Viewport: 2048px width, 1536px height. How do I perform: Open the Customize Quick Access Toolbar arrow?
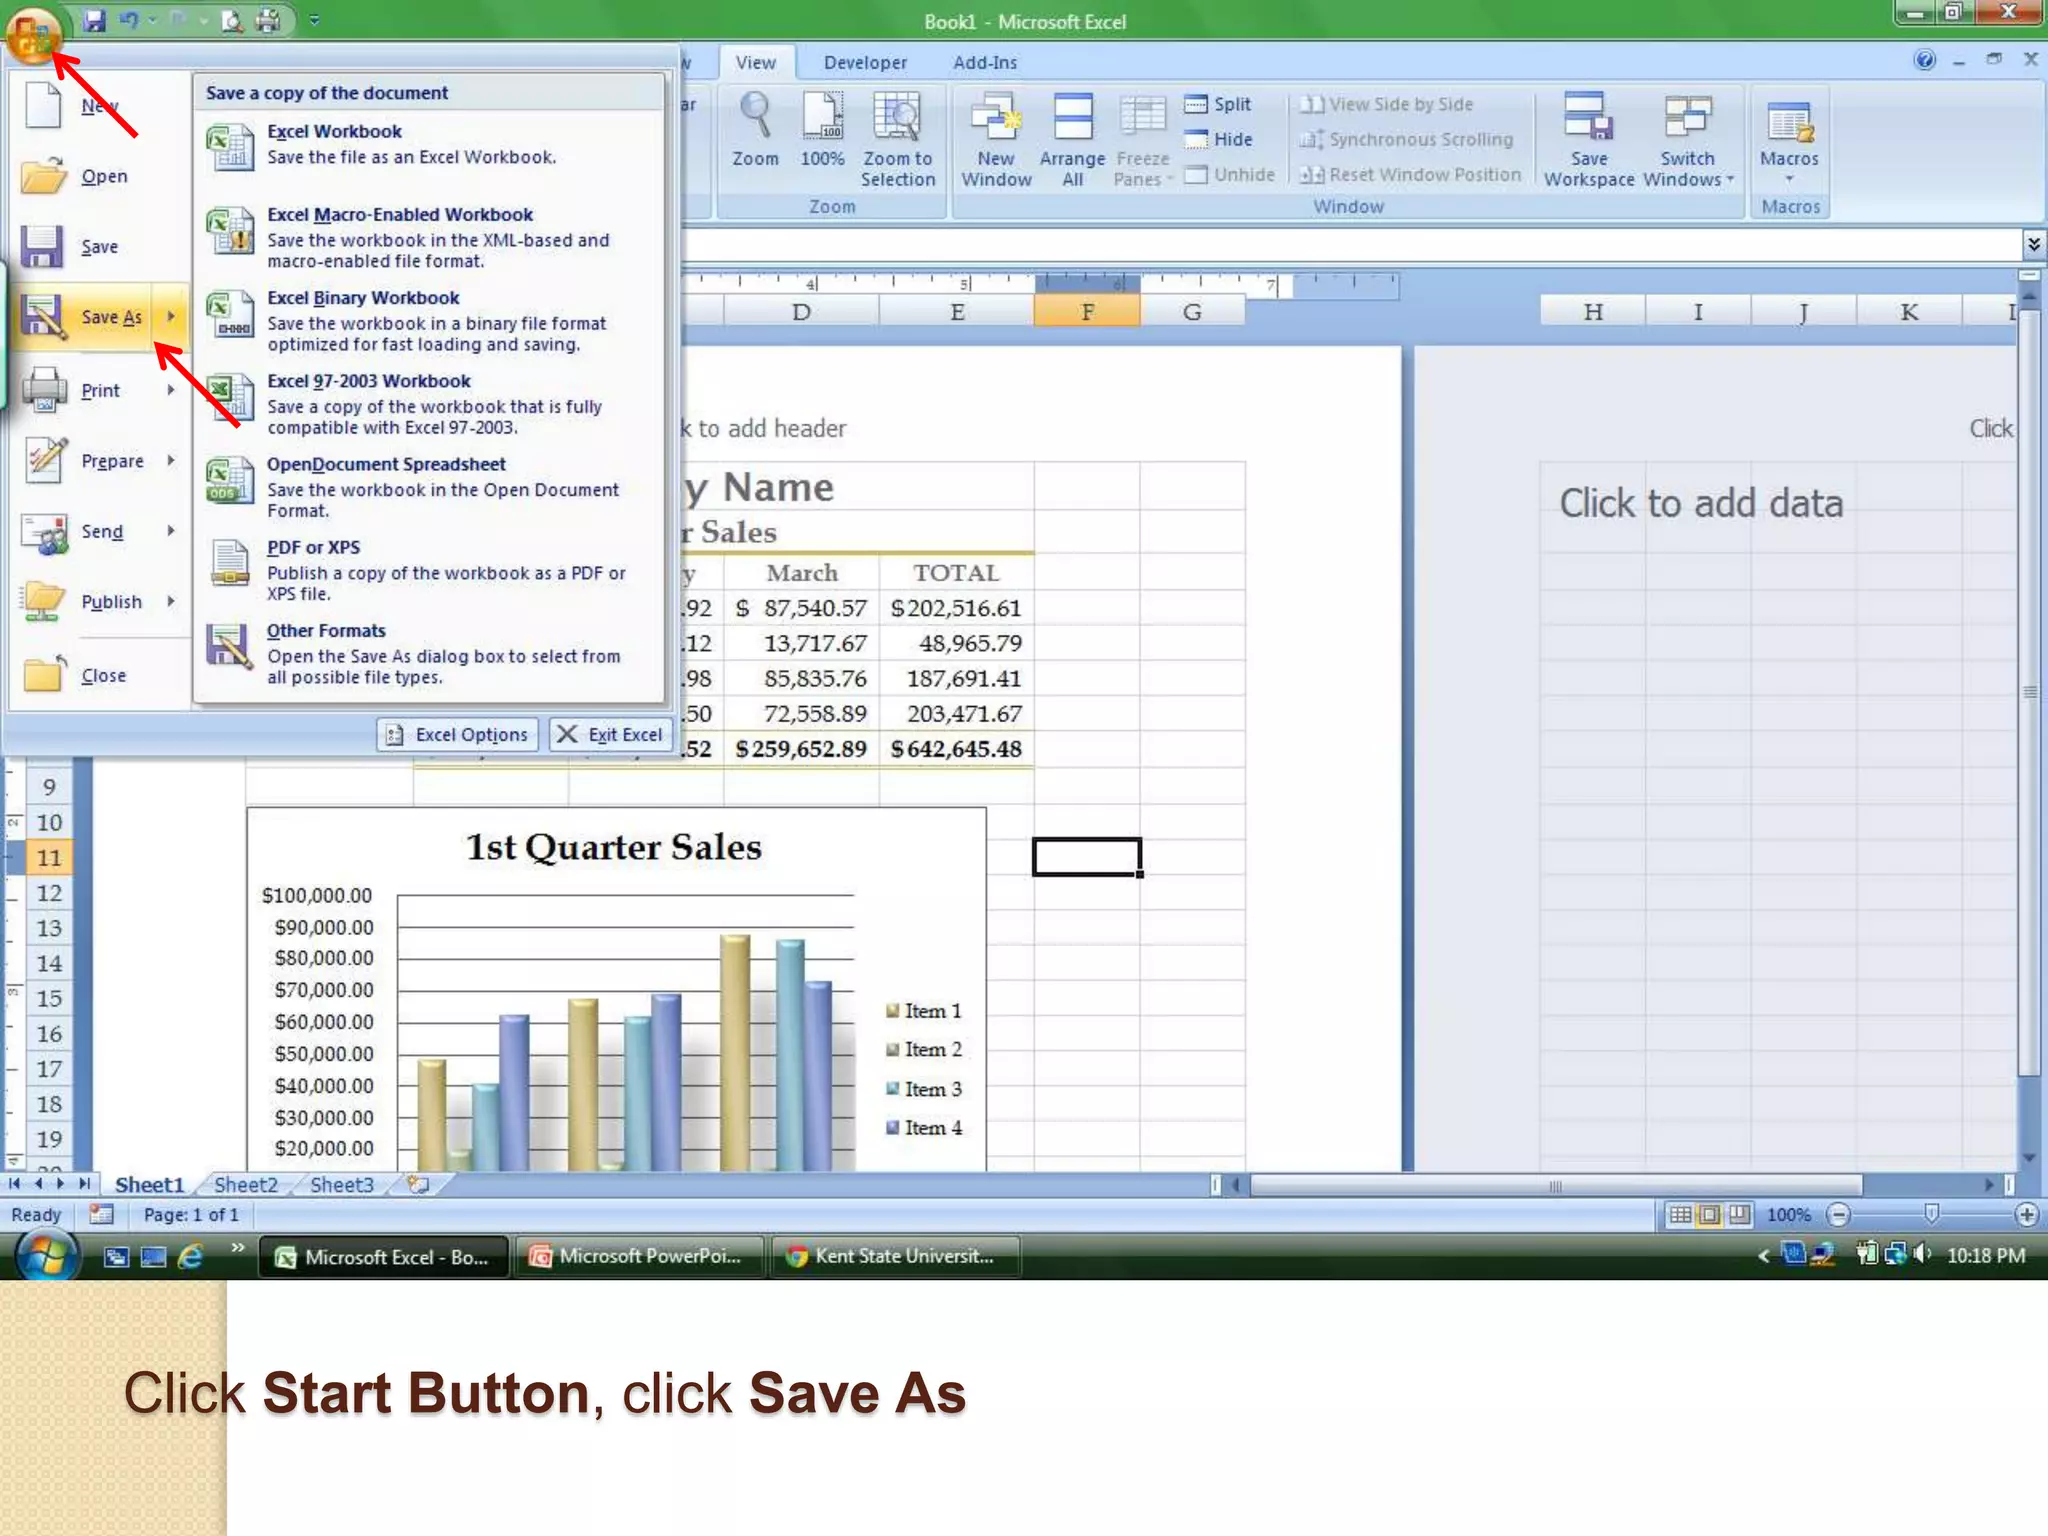[314, 20]
